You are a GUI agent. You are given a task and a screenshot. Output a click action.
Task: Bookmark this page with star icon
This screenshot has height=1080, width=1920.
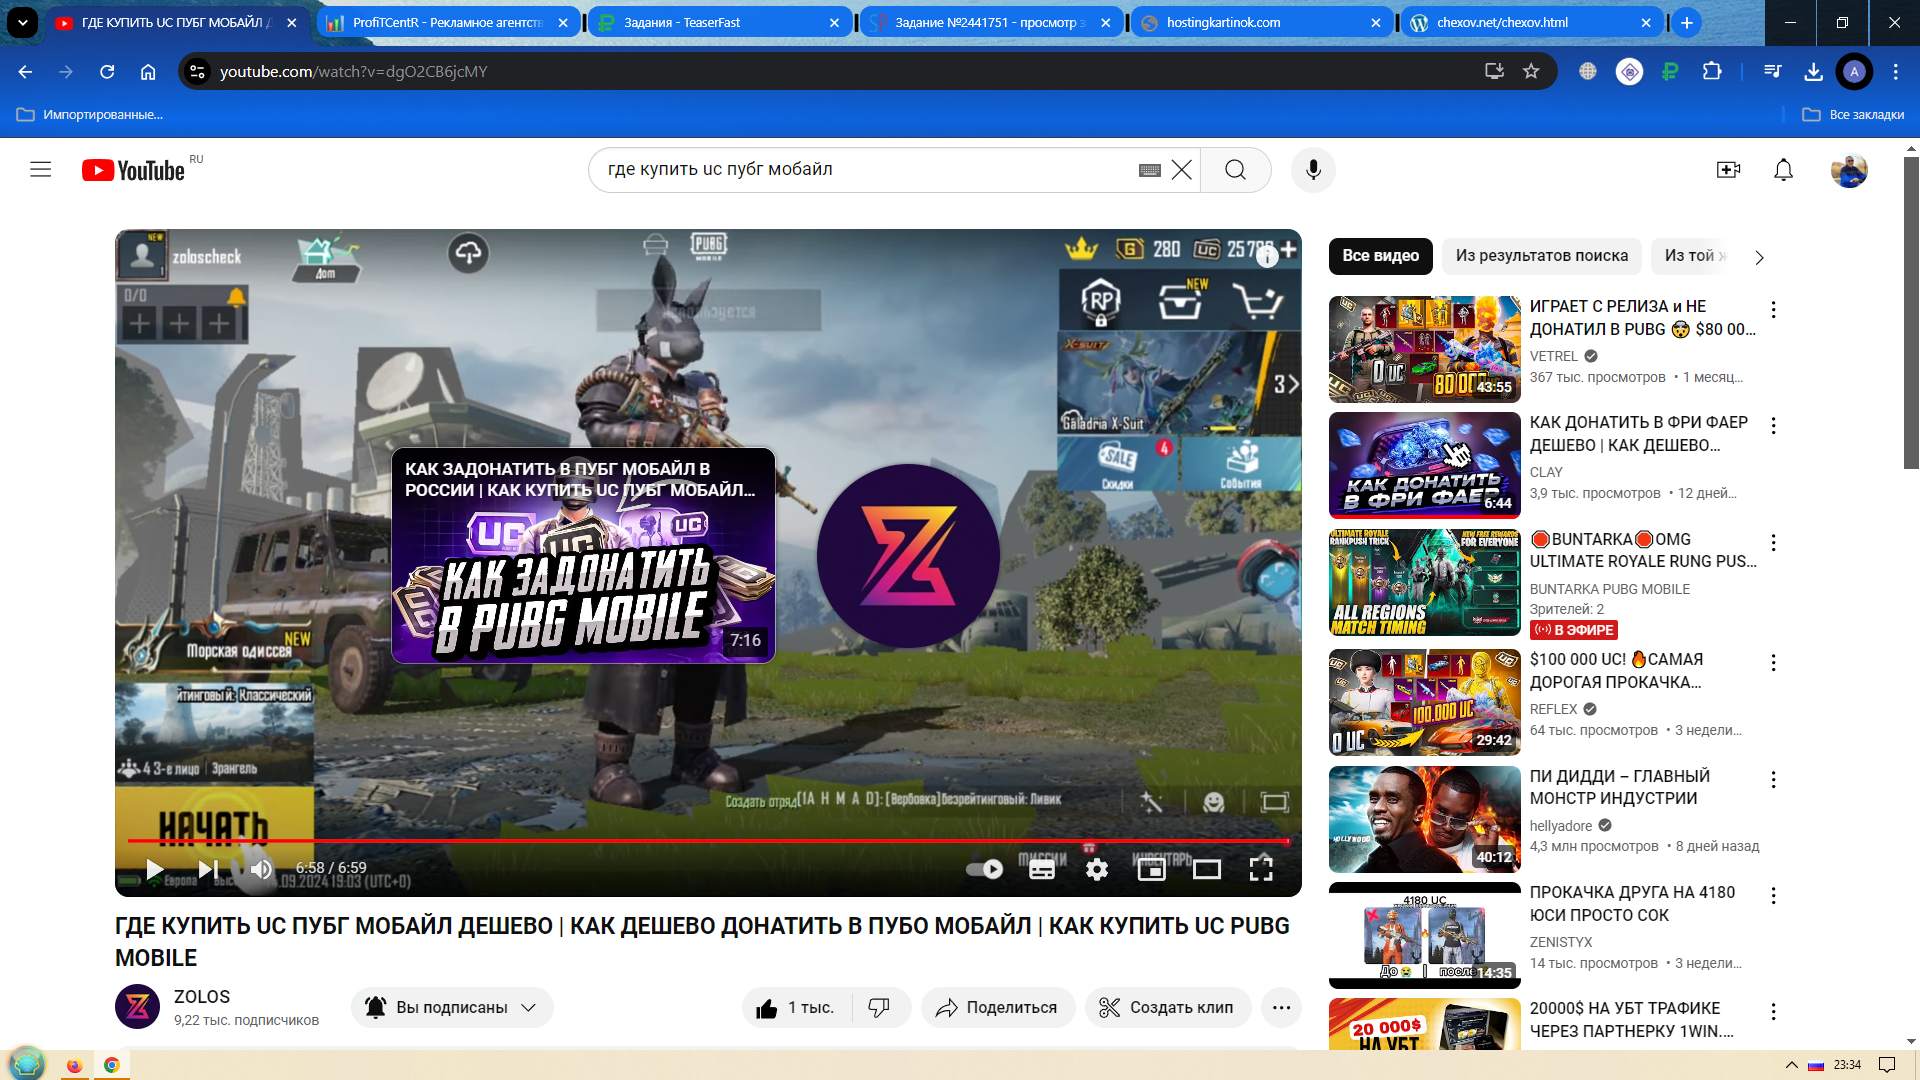click(1531, 71)
